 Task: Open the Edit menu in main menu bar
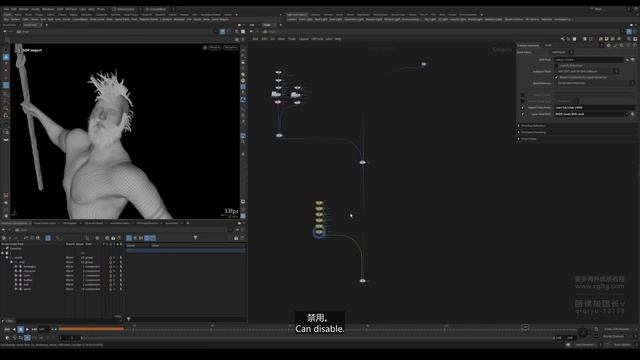14,9
